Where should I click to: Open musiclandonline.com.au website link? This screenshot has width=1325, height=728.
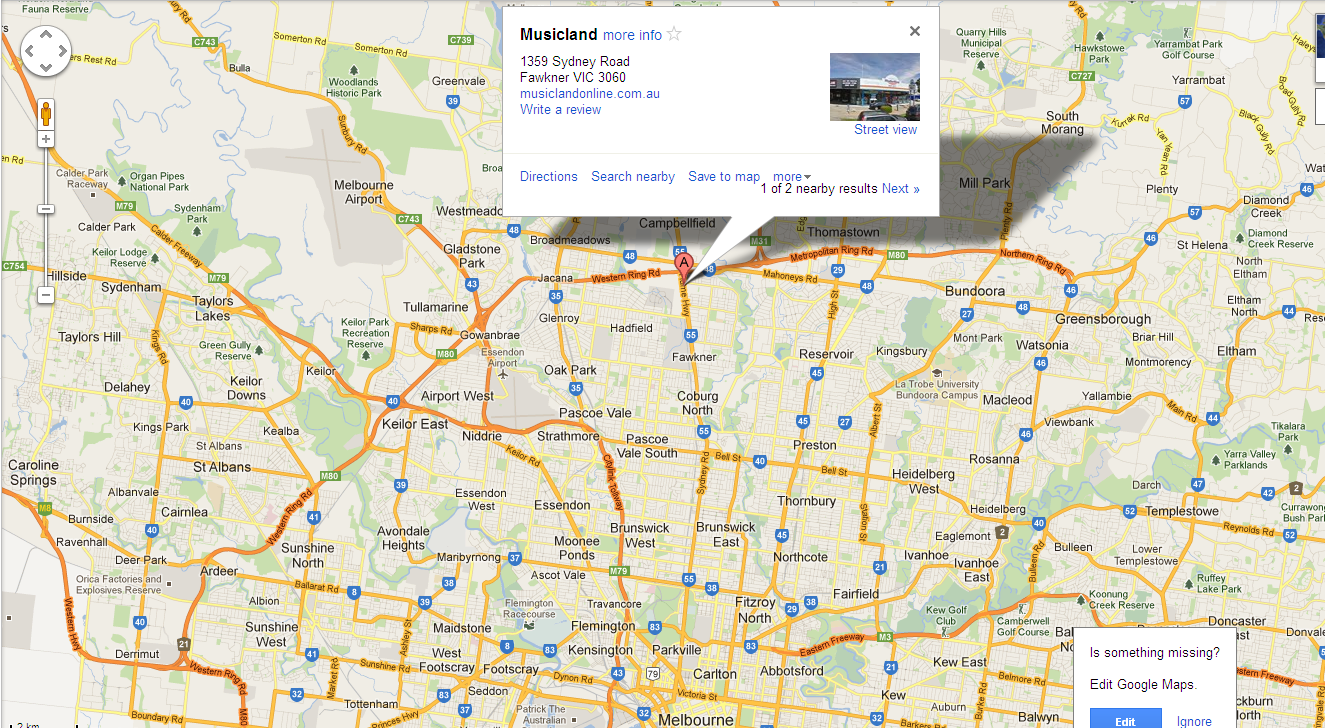click(x=590, y=94)
